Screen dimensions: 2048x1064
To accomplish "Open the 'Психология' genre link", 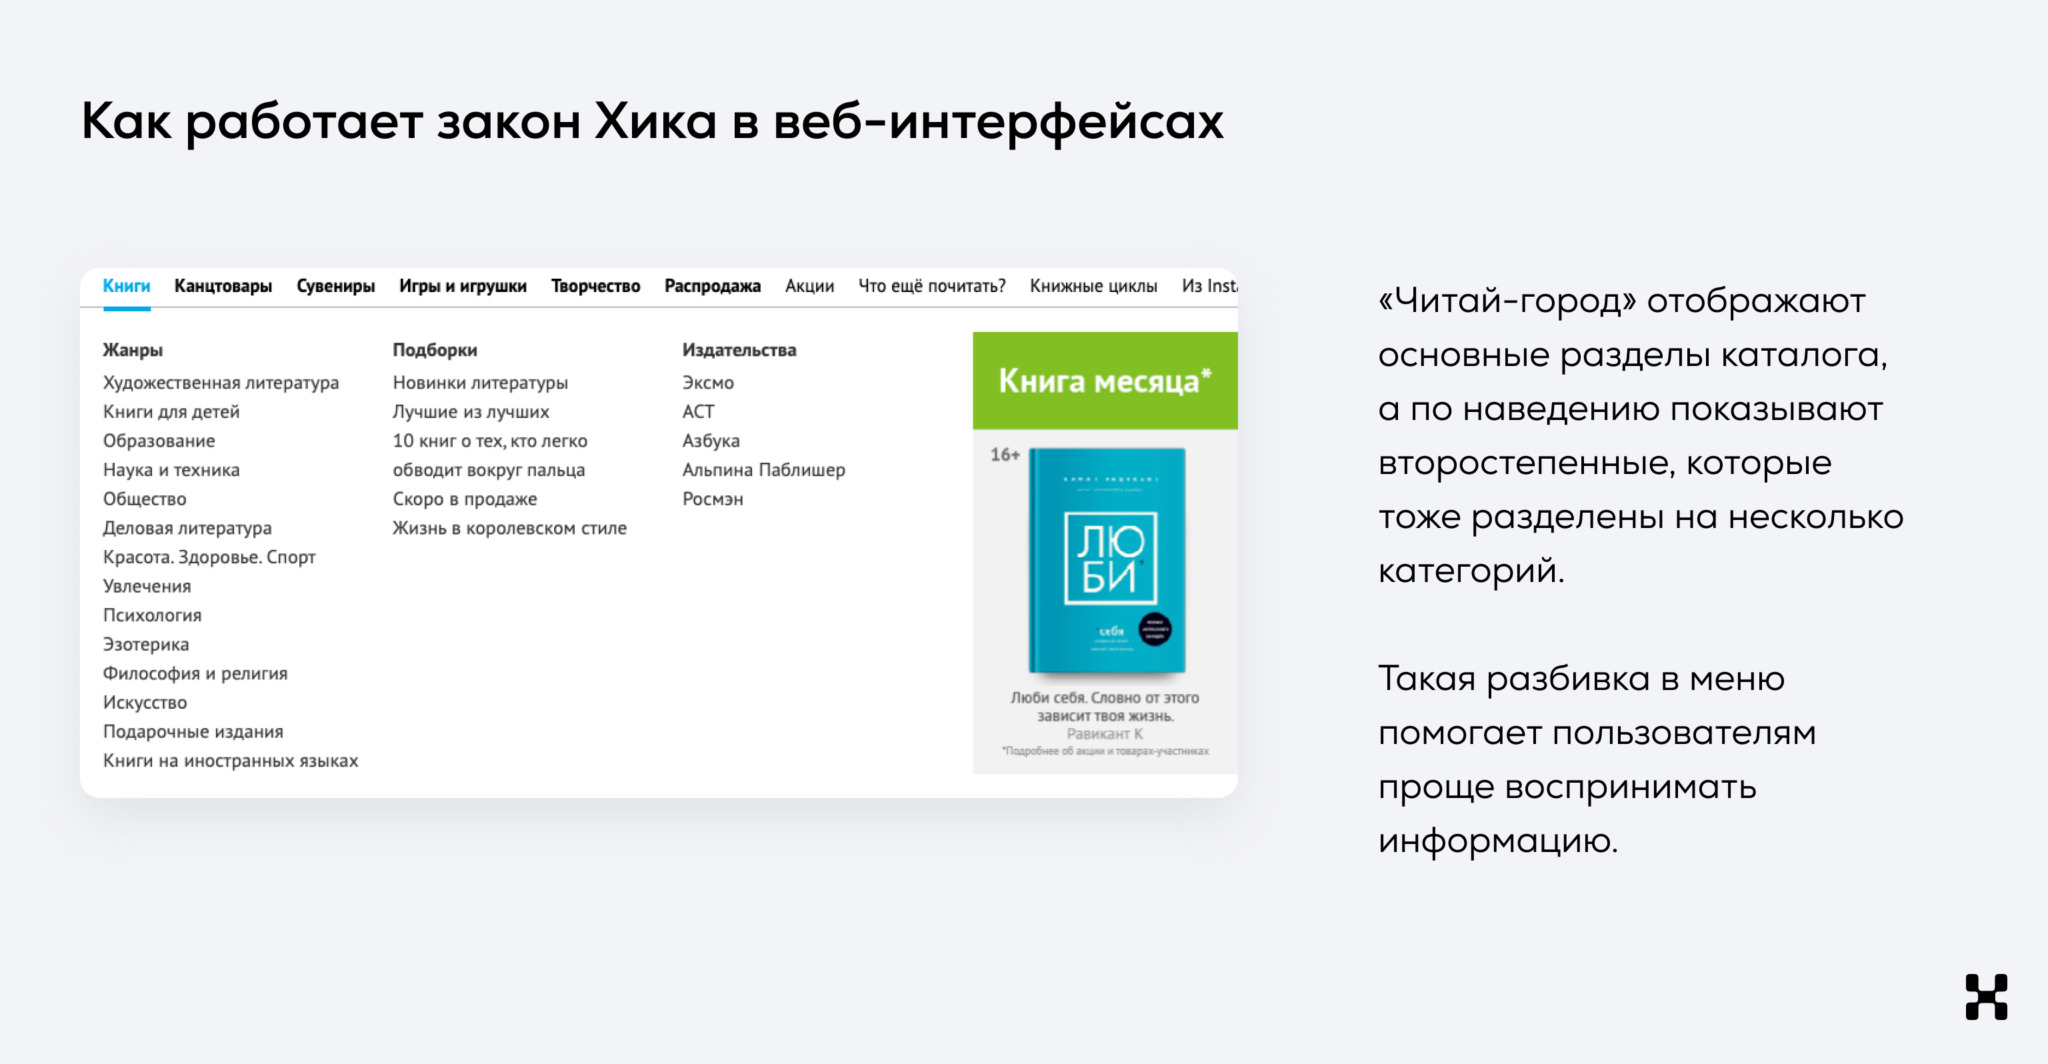I will [152, 615].
